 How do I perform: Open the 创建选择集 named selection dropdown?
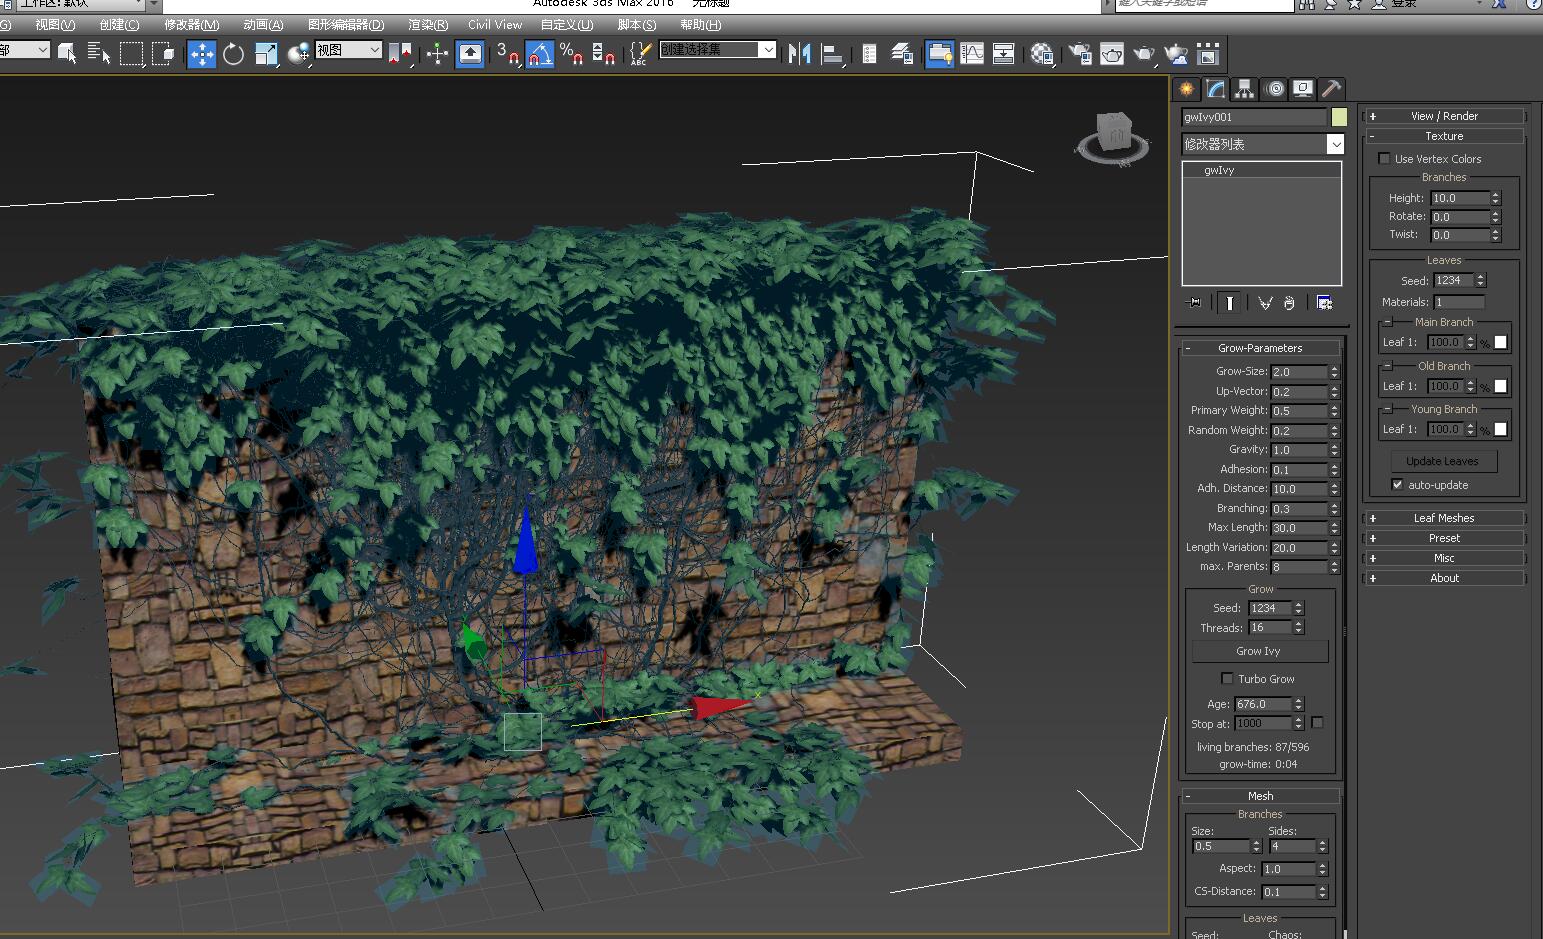[718, 49]
